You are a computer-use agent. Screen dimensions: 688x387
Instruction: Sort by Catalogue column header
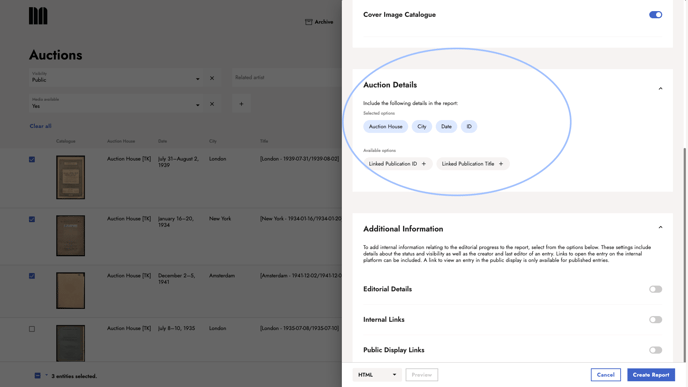point(66,141)
